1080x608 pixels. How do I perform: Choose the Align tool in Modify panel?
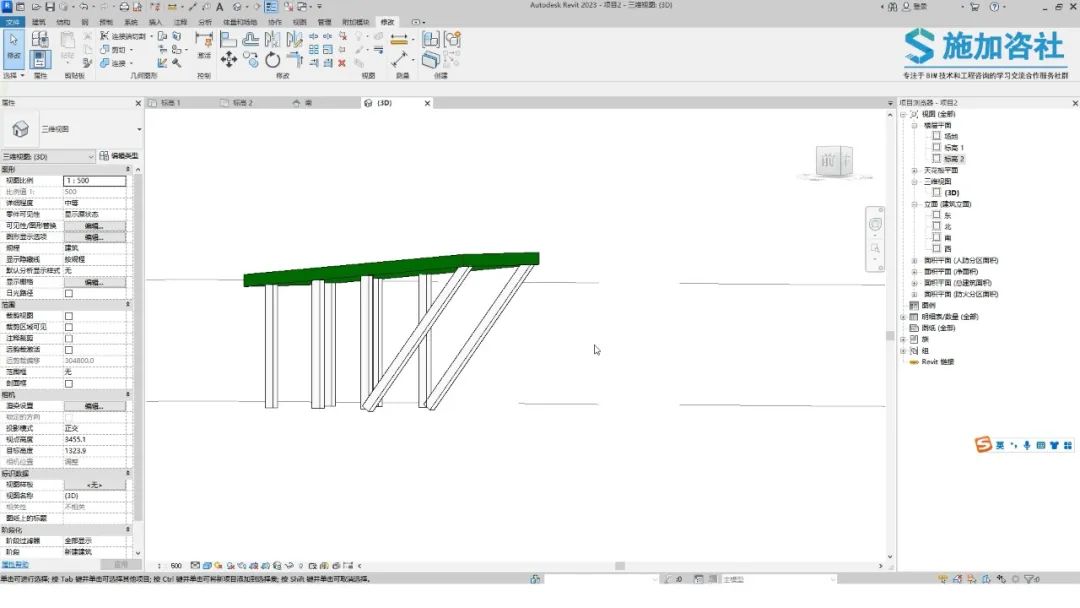[228, 39]
